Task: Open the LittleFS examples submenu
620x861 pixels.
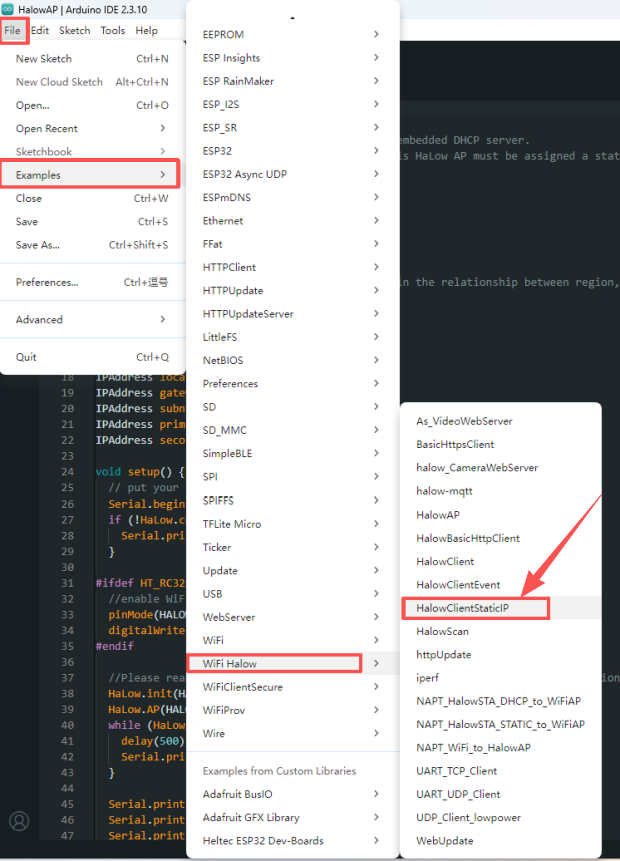Action: (x=292, y=337)
